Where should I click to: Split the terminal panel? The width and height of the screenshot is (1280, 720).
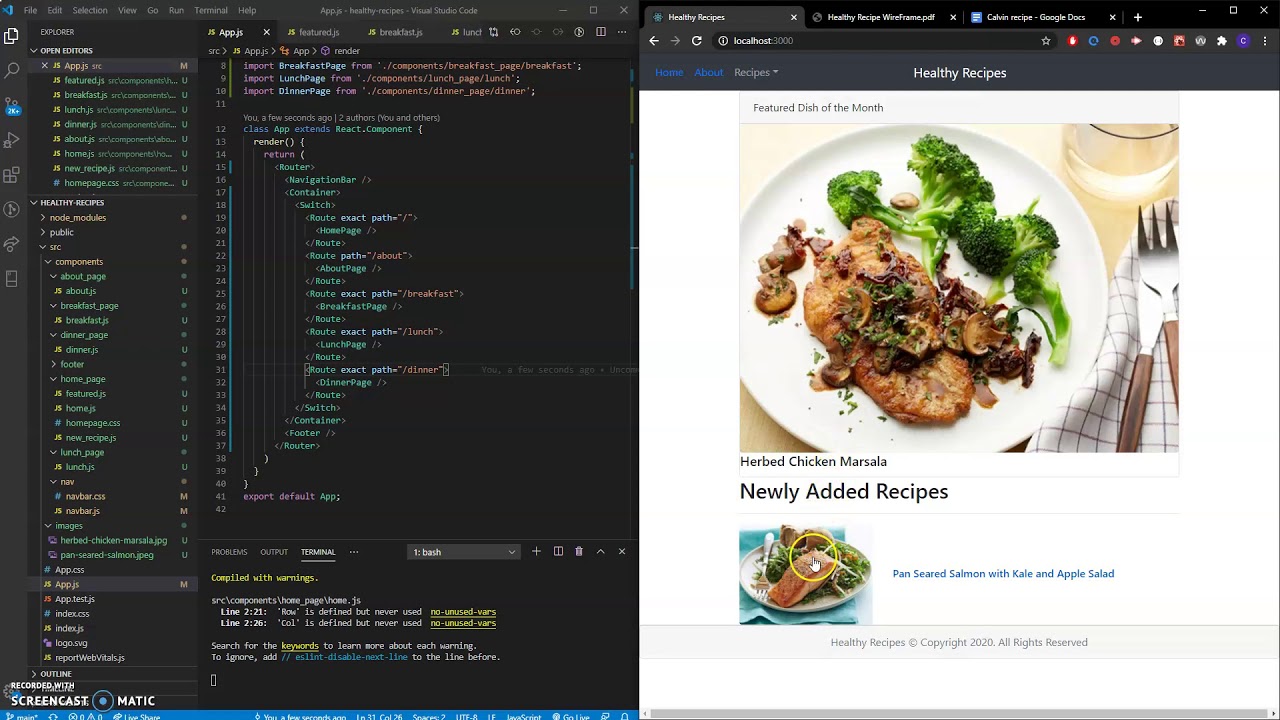pyautogui.click(x=558, y=552)
